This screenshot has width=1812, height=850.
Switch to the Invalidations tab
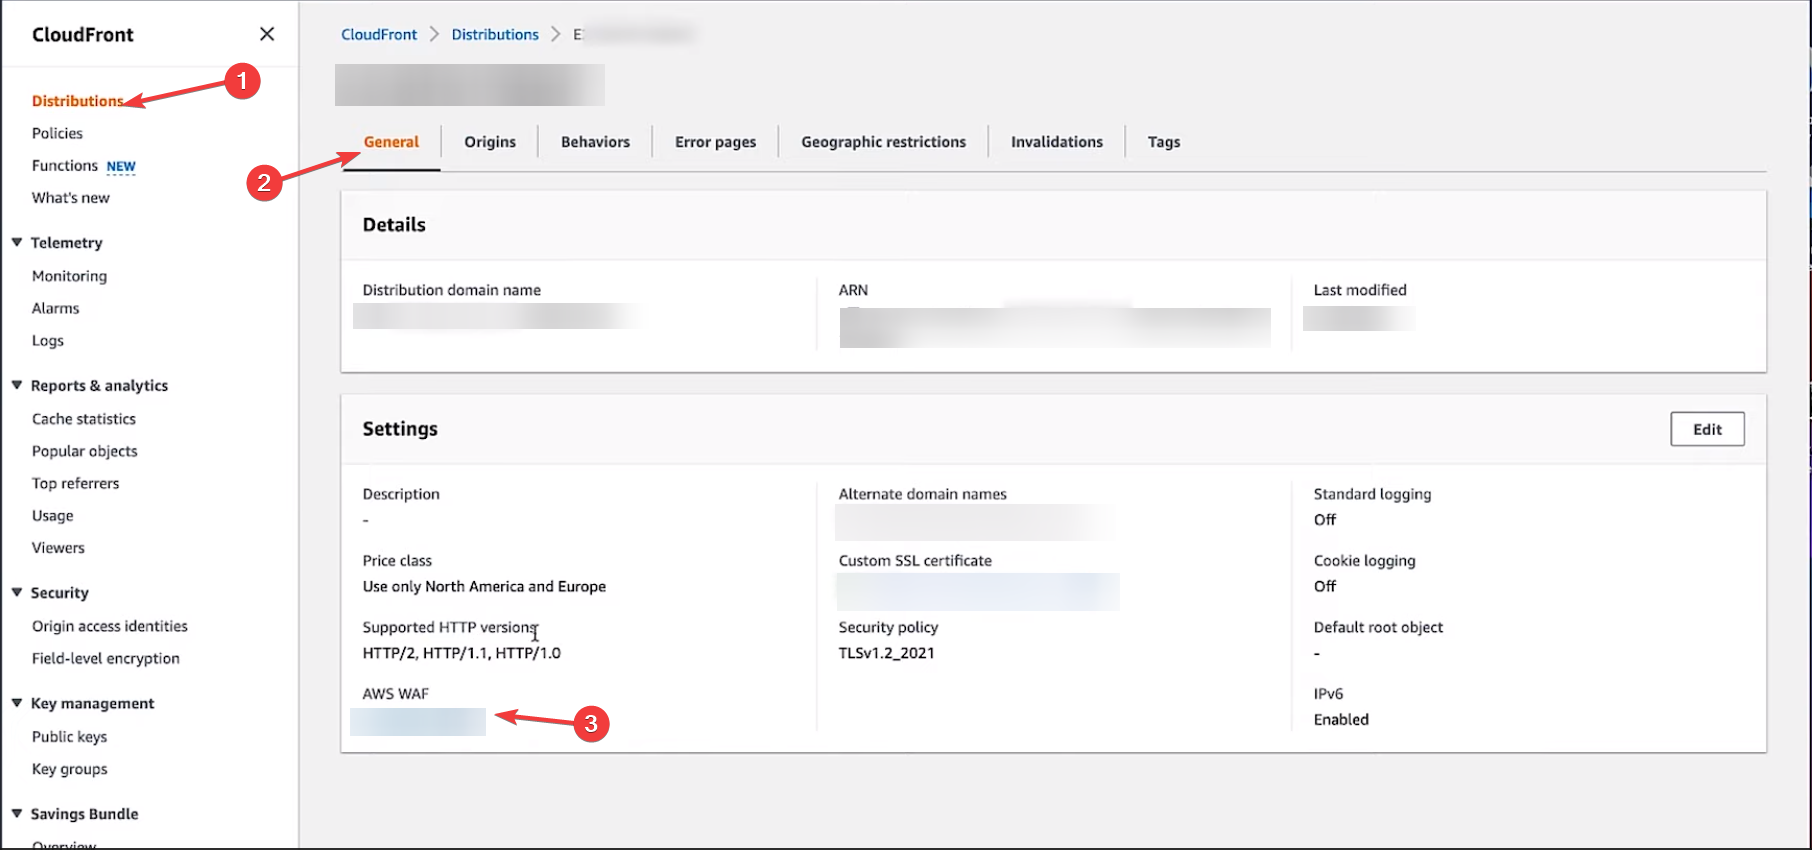point(1057,142)
